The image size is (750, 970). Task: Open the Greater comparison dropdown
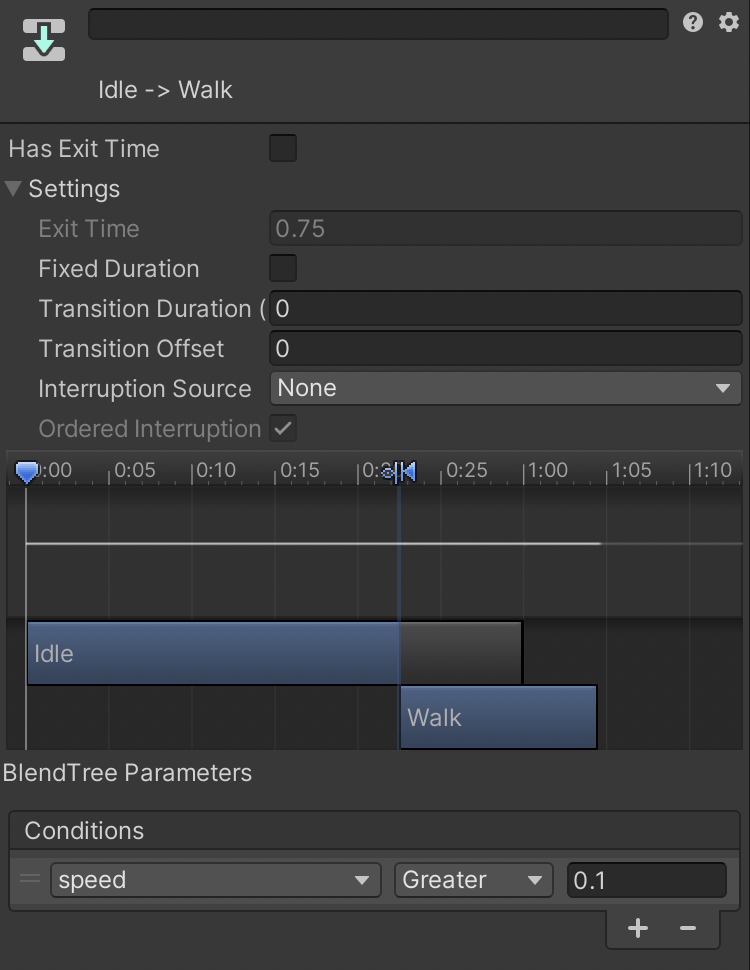tap(474, 880)
